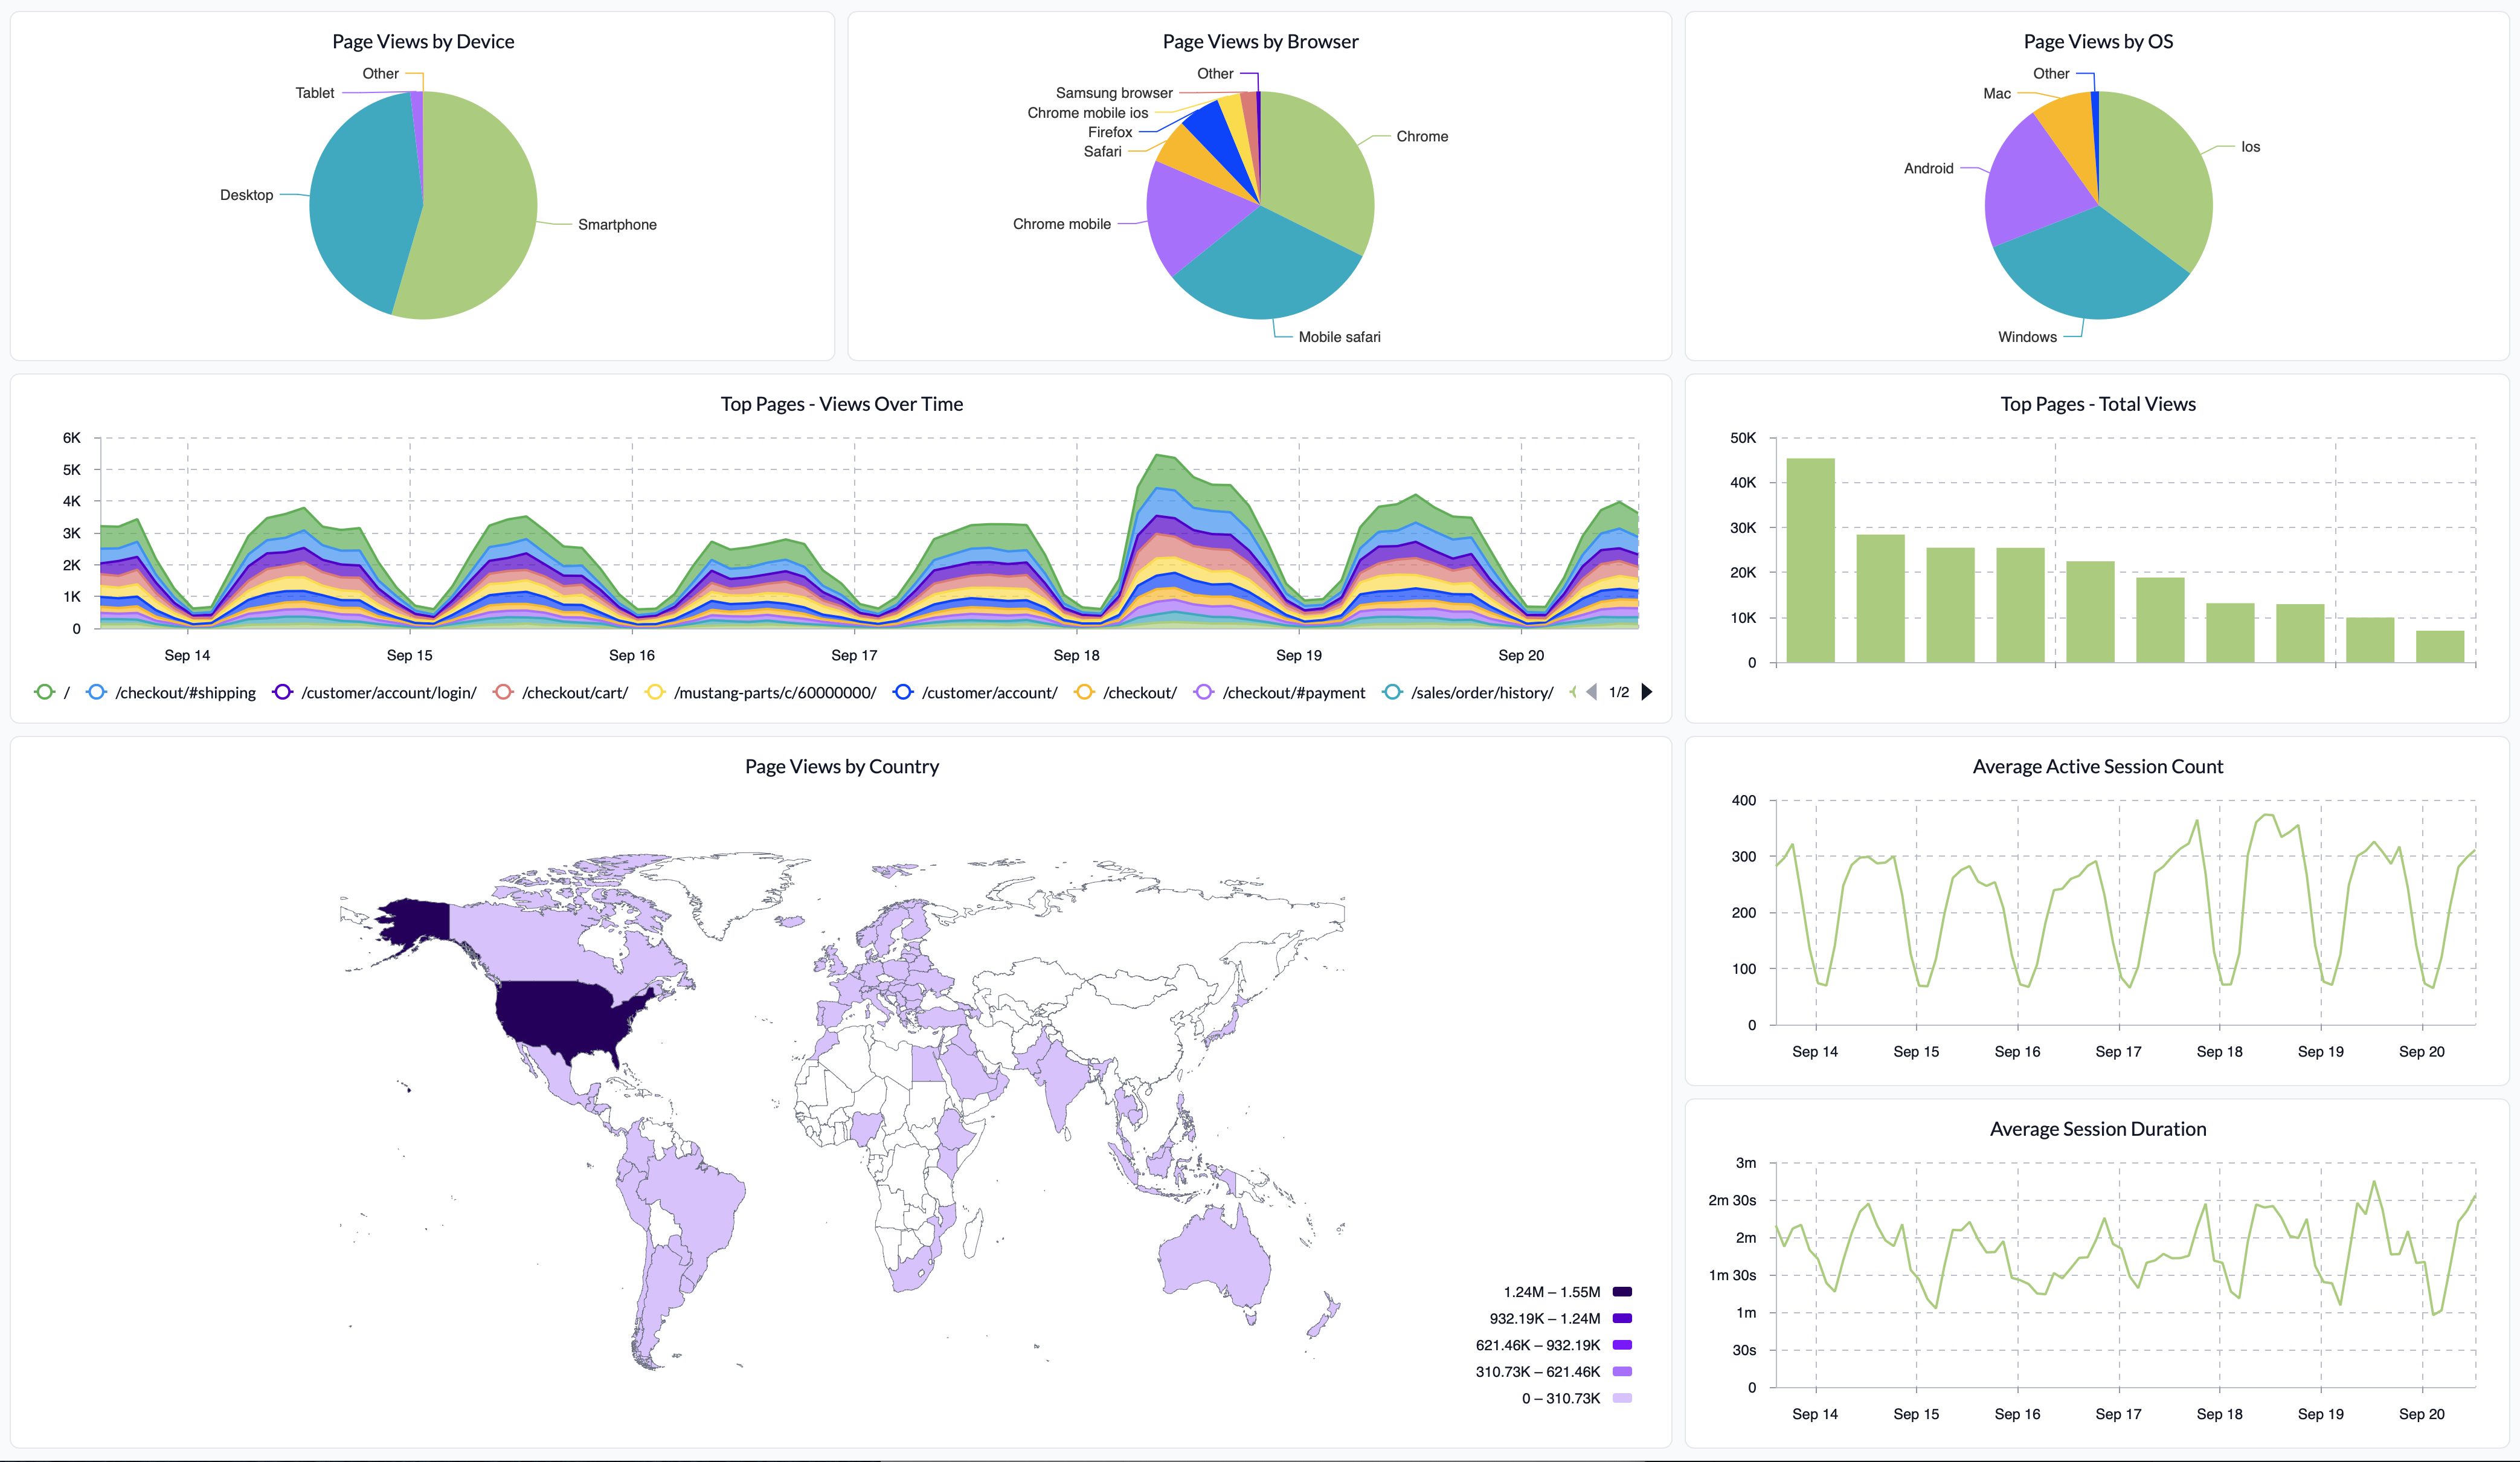
Task: Click the /checkout/#payment legend marker icon
Action: coord(1204,692)
